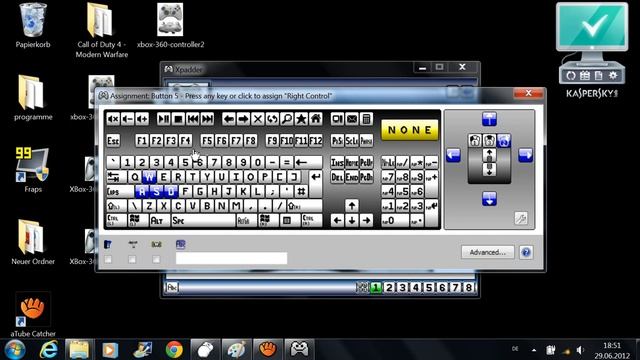Open Internet Explorer from the taskbar
The width and height of the screenshot is (640, 360).
click(x=49, y=350)
